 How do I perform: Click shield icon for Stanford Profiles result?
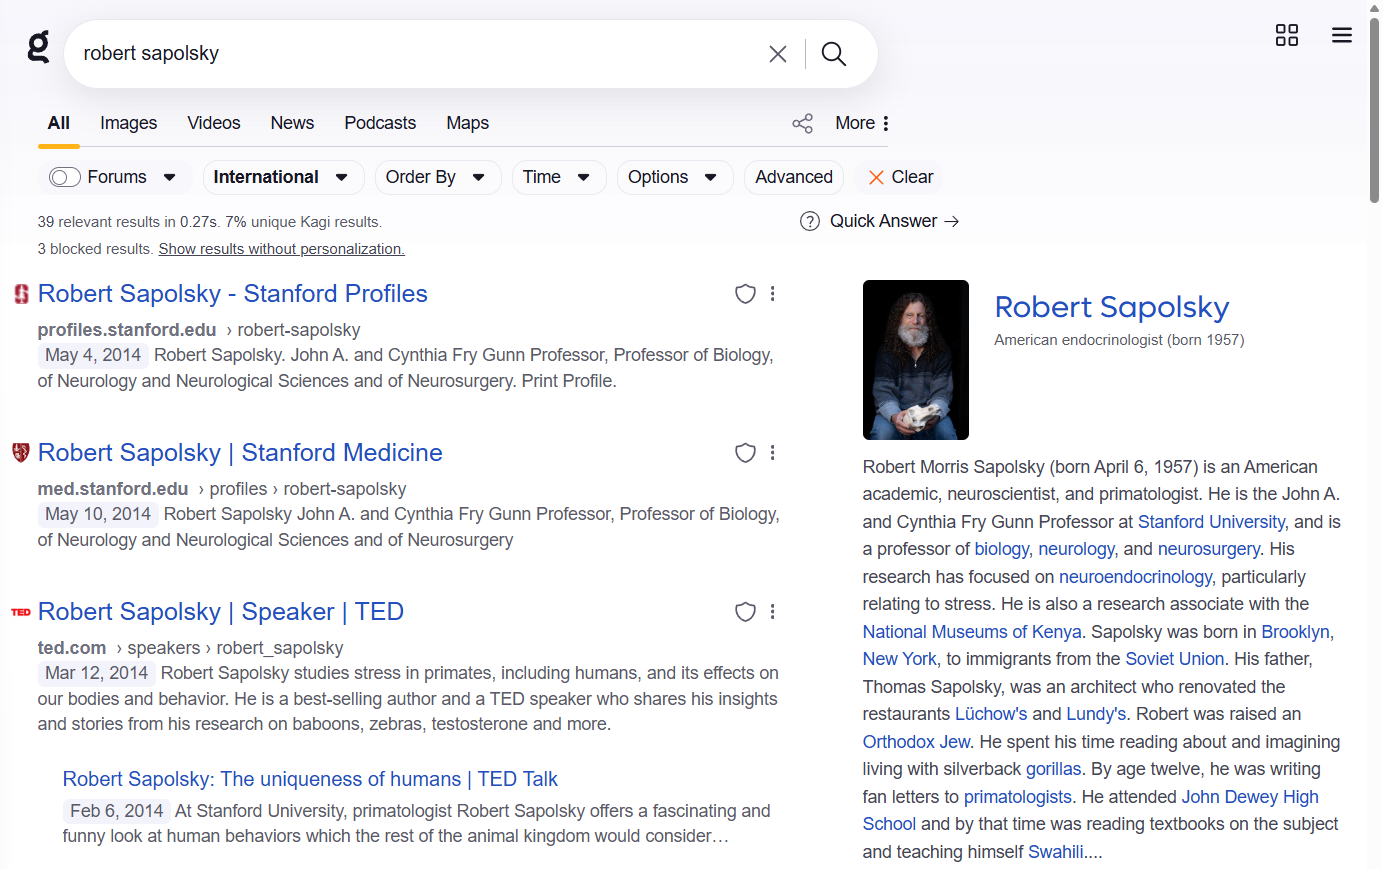(745, 294)
